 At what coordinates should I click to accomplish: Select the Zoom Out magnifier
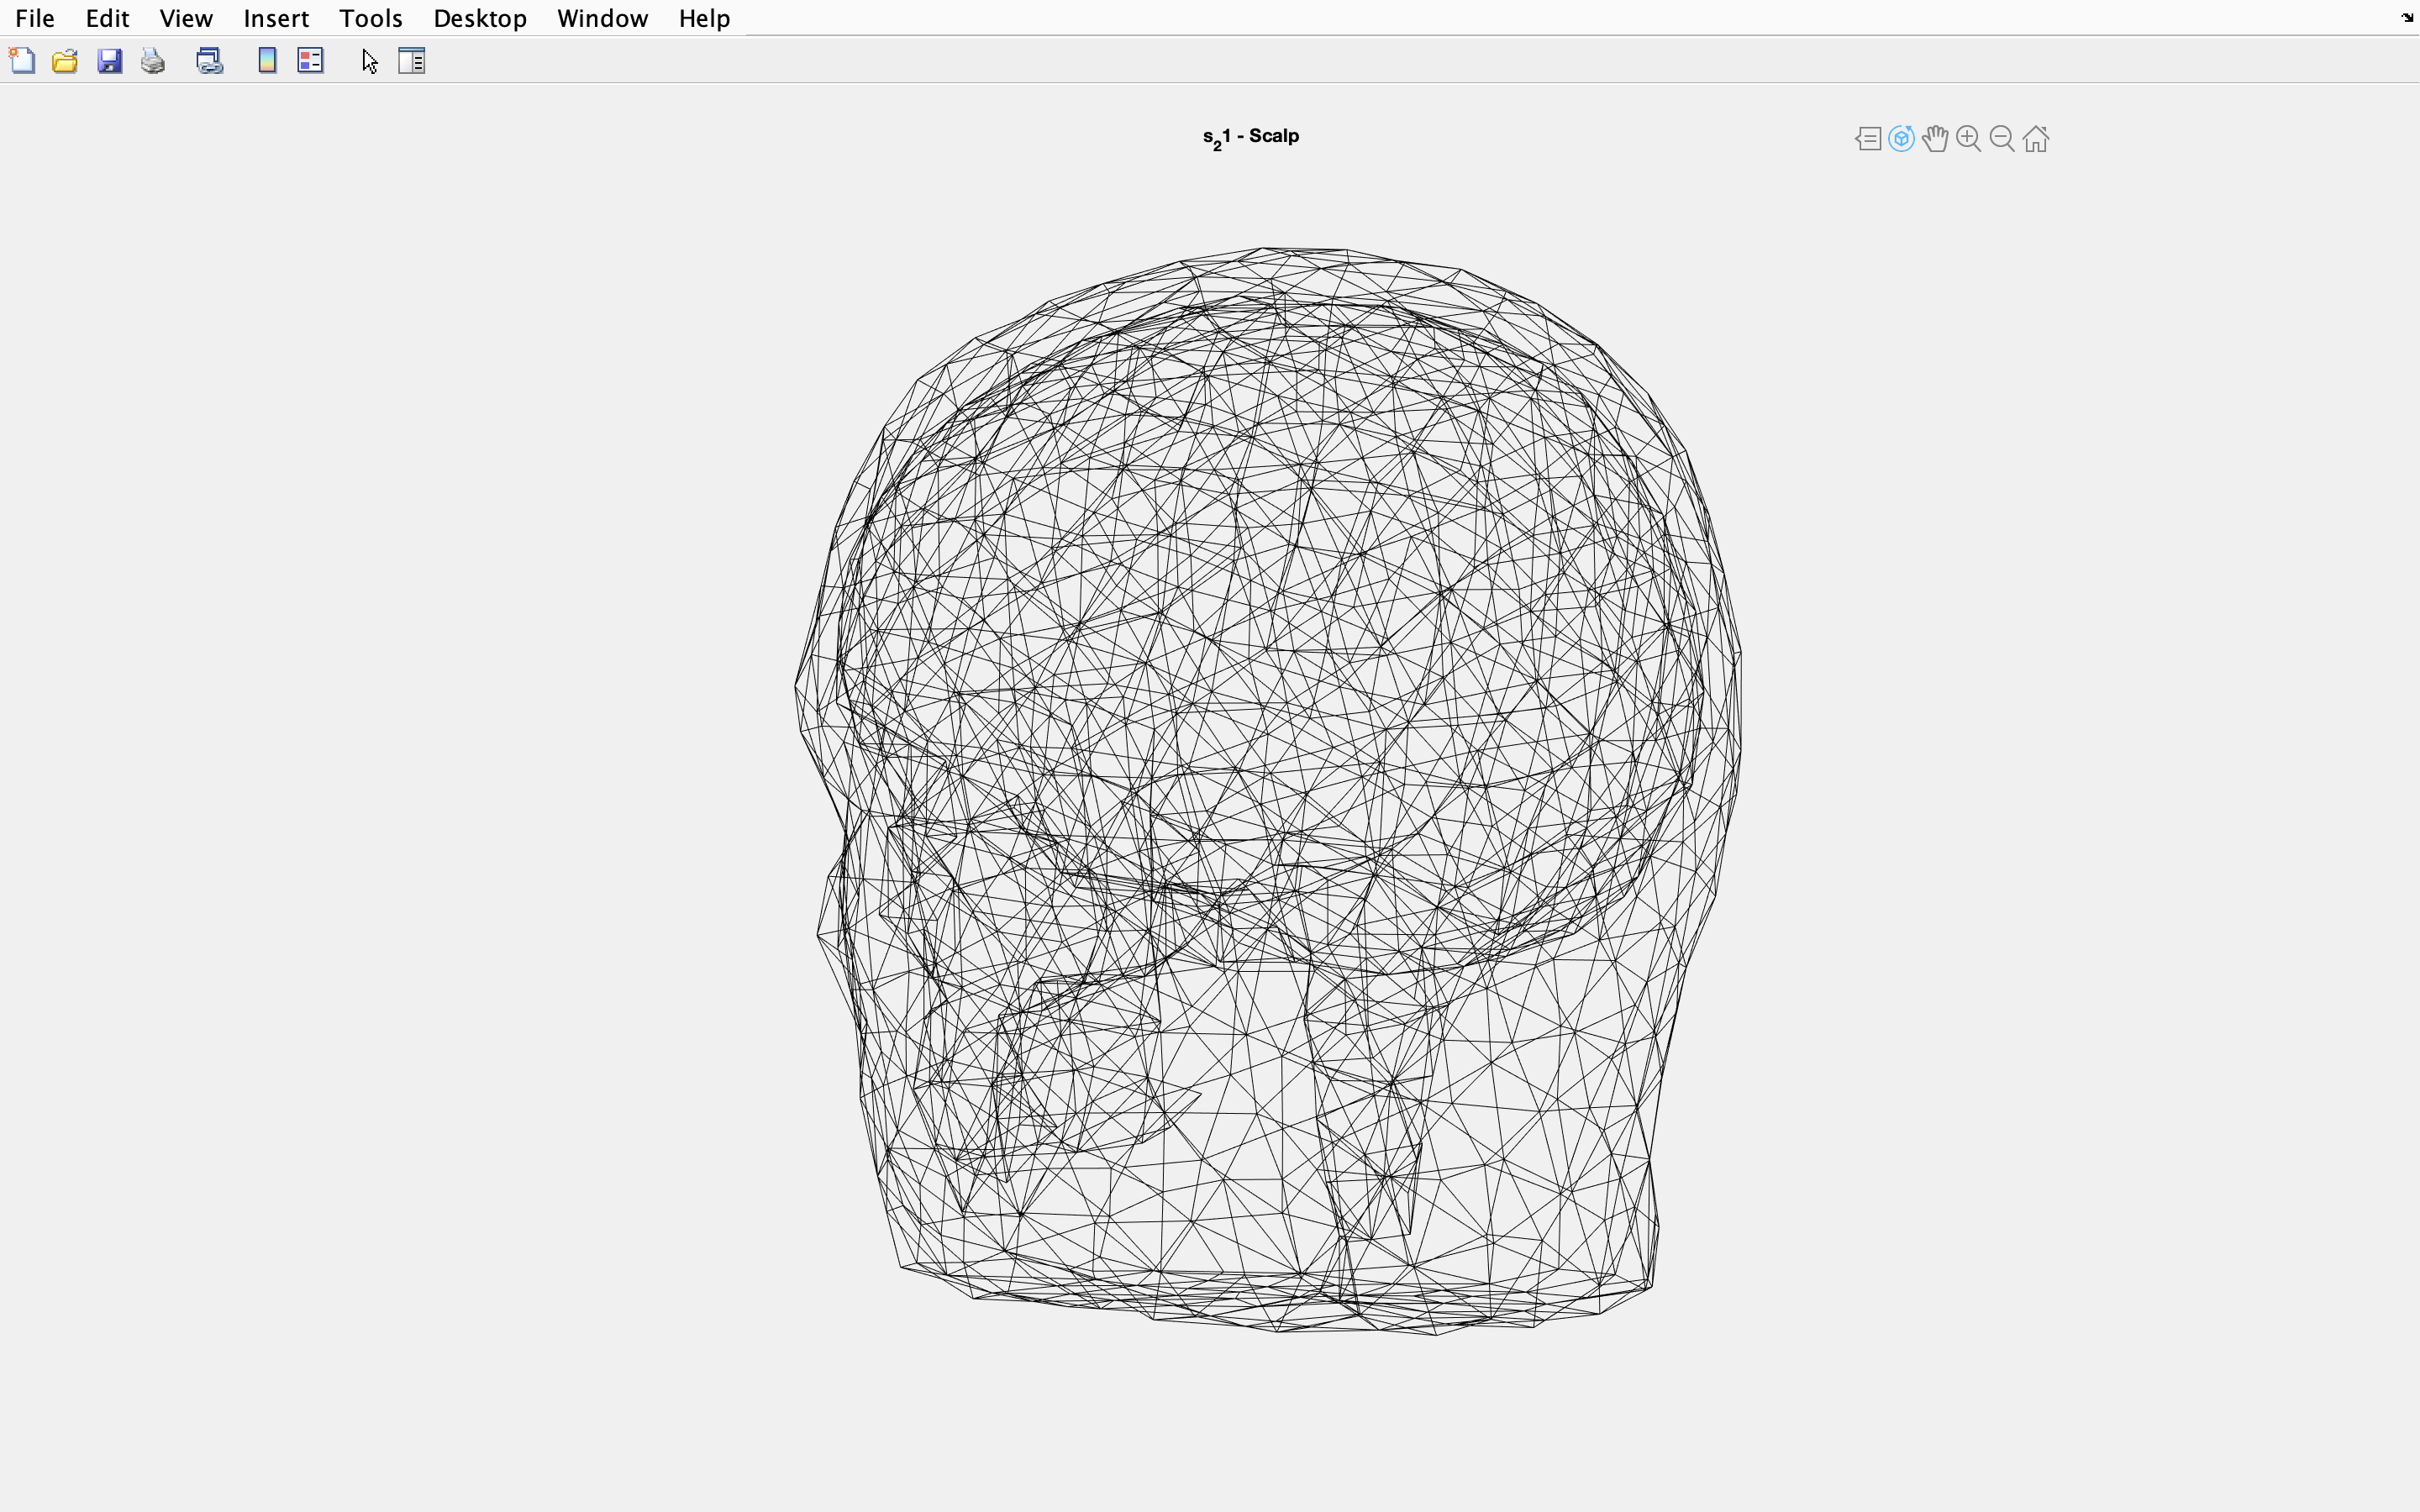2002,138
